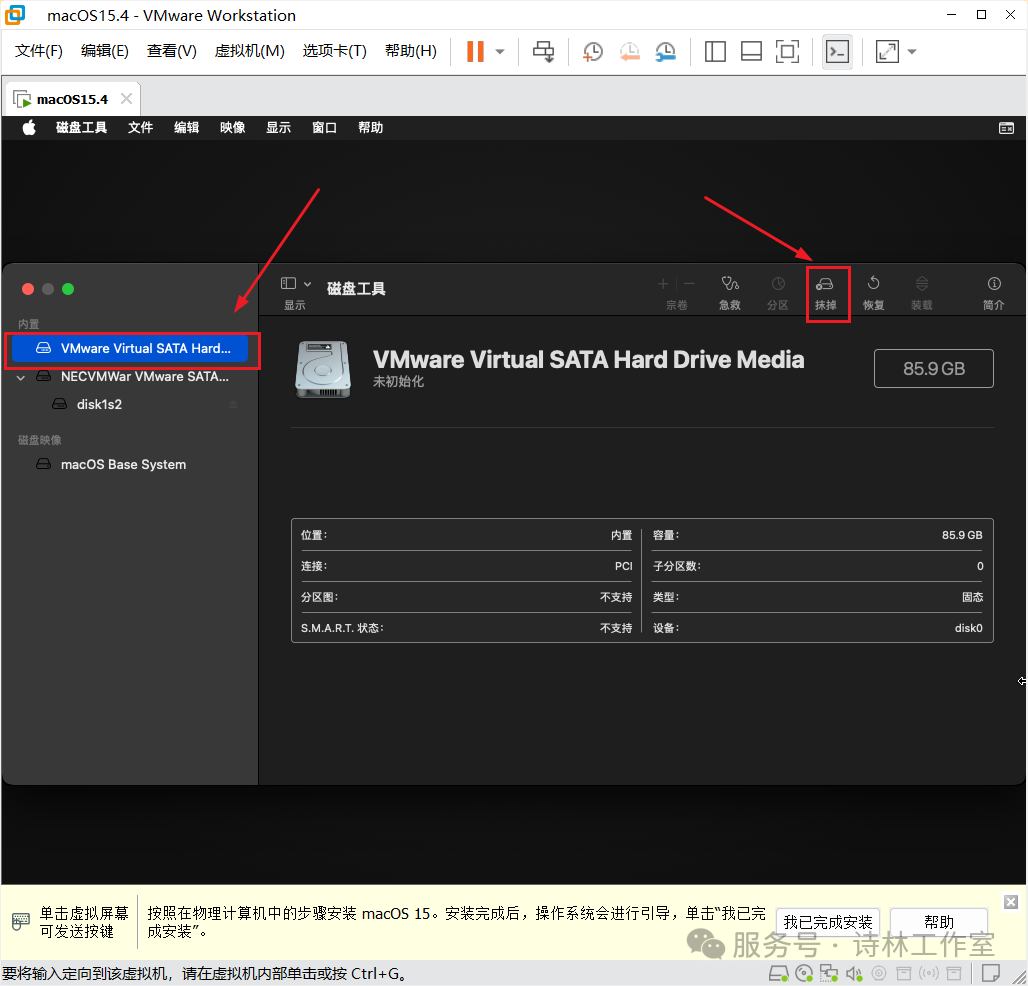The width and height of the screenshot is (1028, 986).
Task: Toggle the VMware library sidebar icon
Action: point(715,52)
